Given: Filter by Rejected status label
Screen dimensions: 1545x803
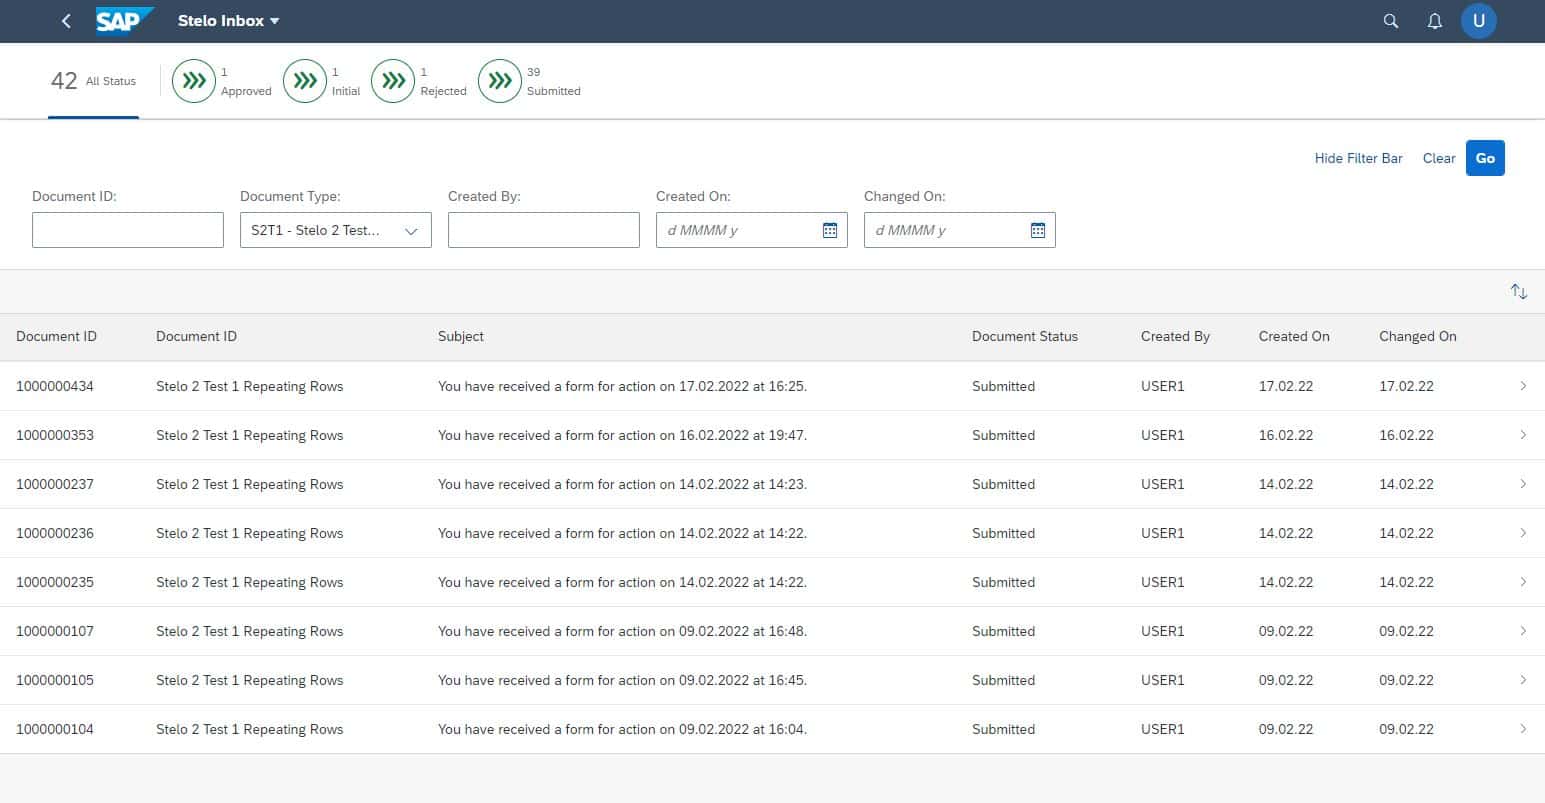Looking at the screenshot, I should (443, 91).
